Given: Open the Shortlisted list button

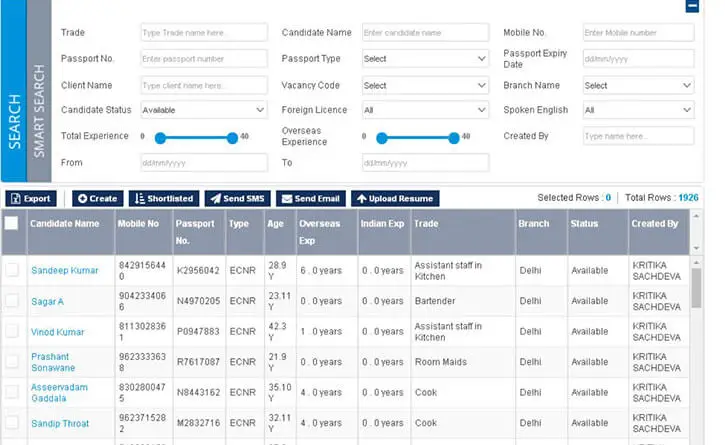Looking at the screenshot, I should pos(164,199).
